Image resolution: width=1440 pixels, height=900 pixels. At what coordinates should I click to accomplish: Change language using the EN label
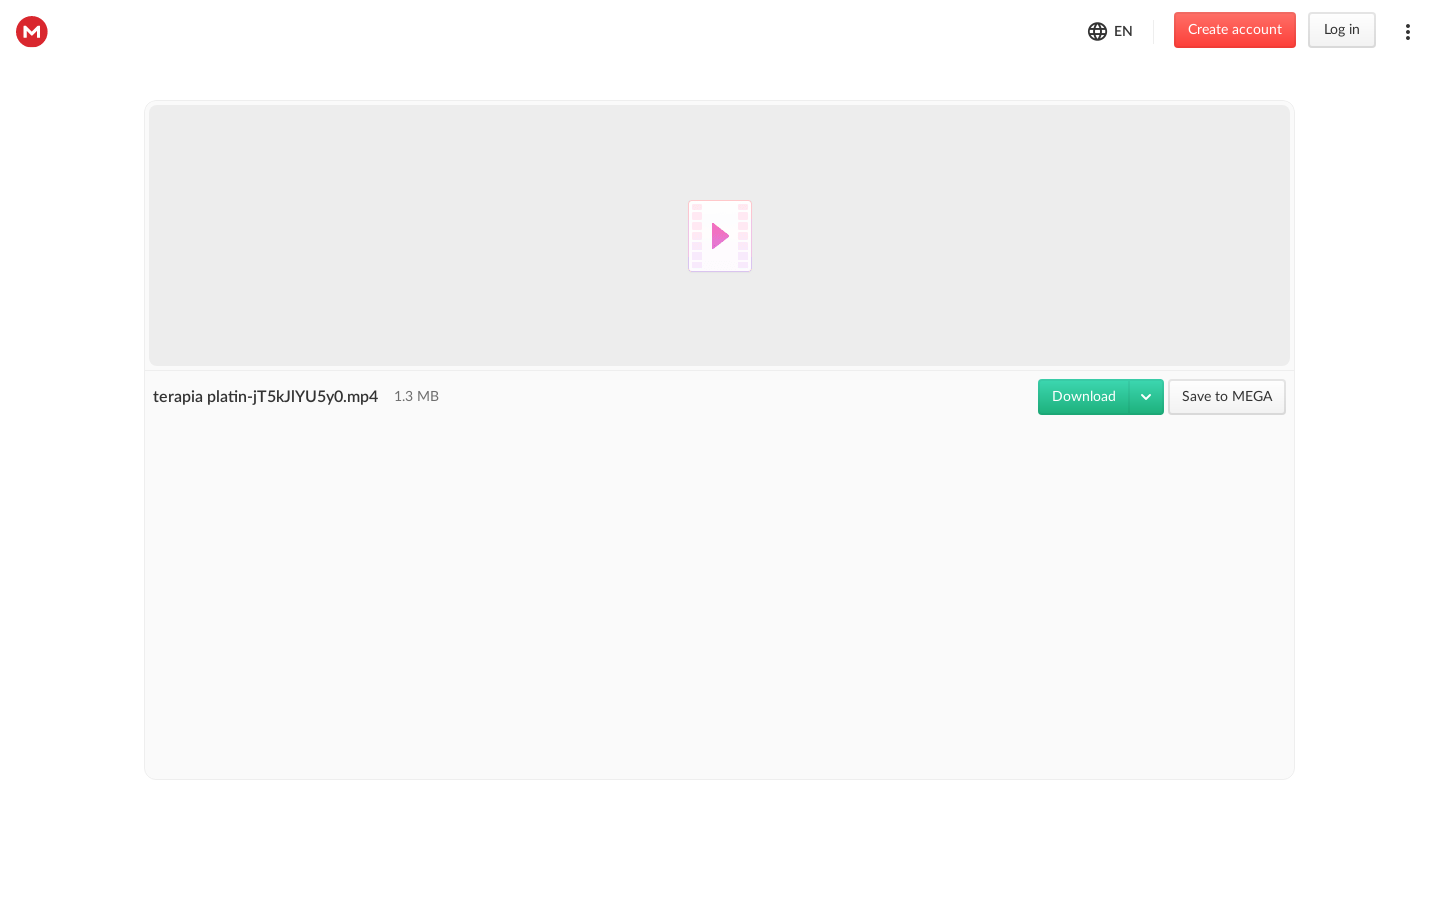point(1123,31)
